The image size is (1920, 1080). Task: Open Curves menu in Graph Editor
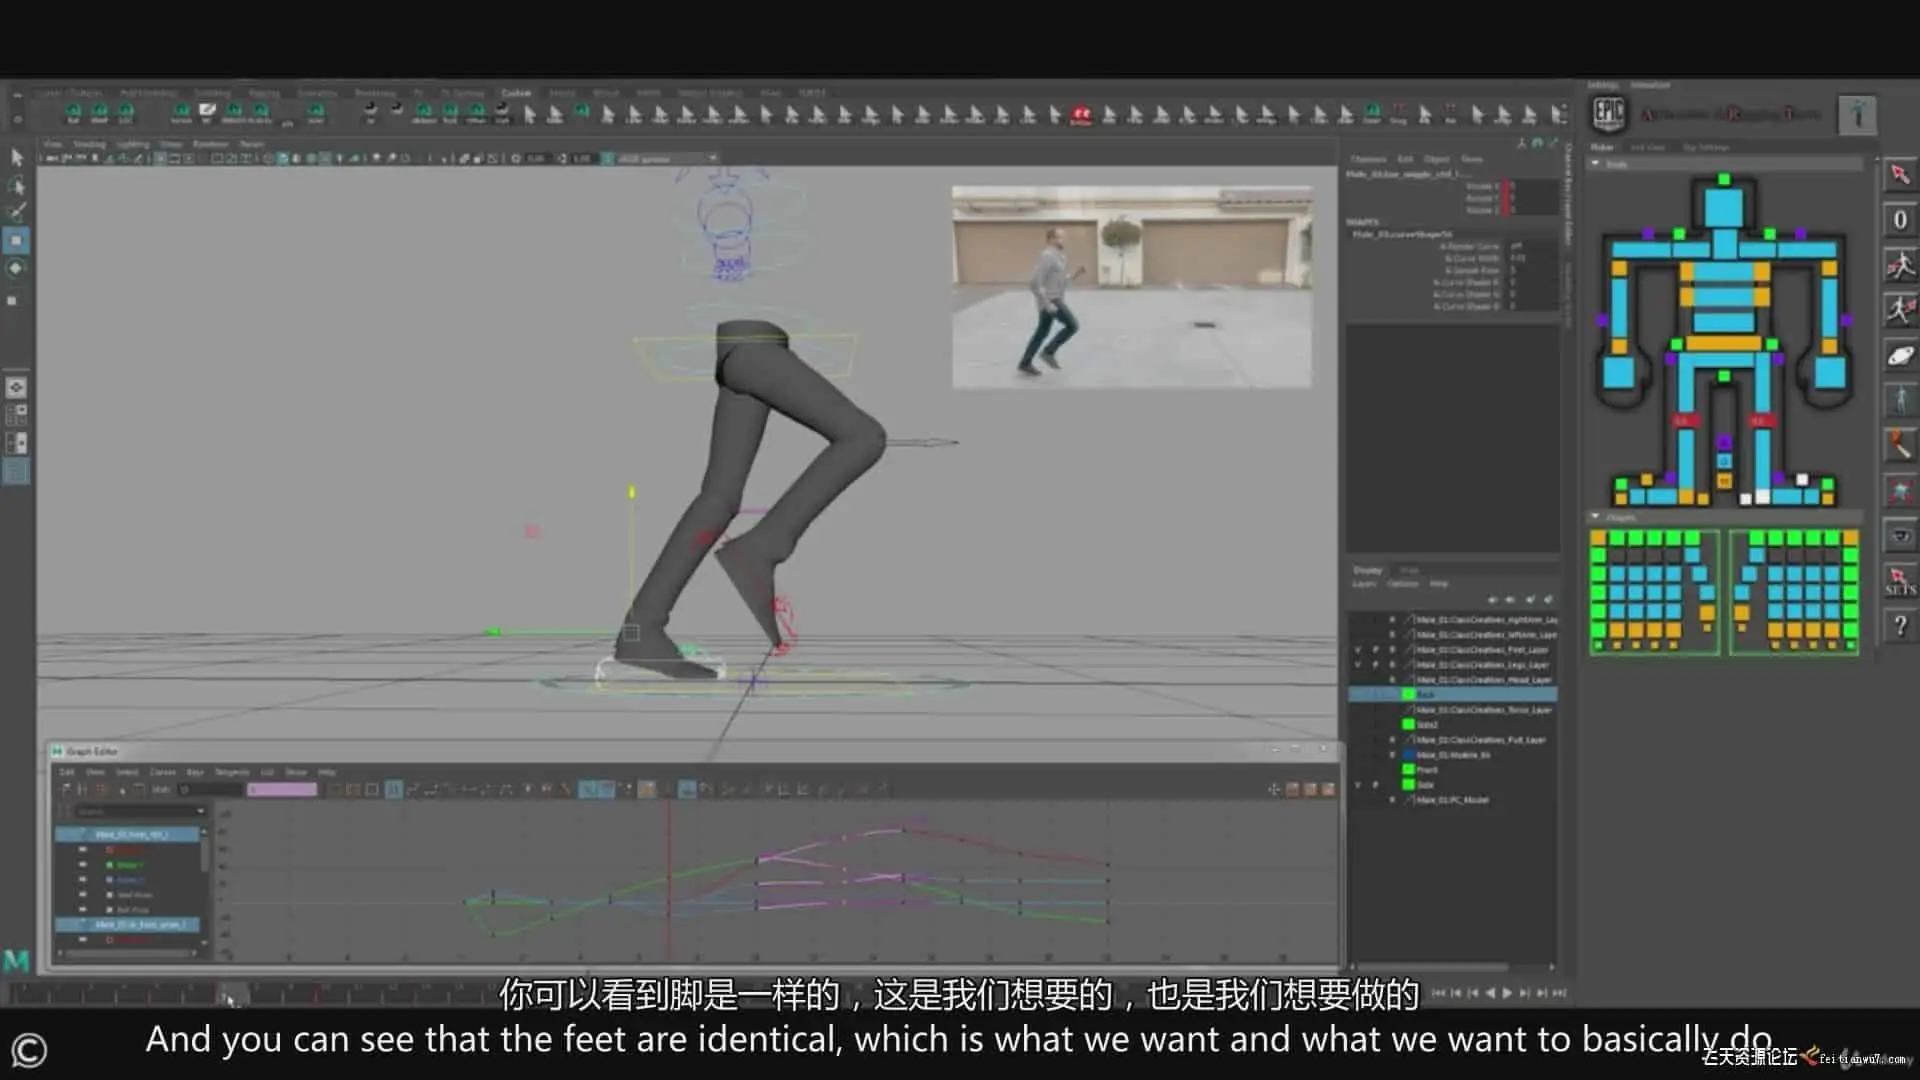162,772
